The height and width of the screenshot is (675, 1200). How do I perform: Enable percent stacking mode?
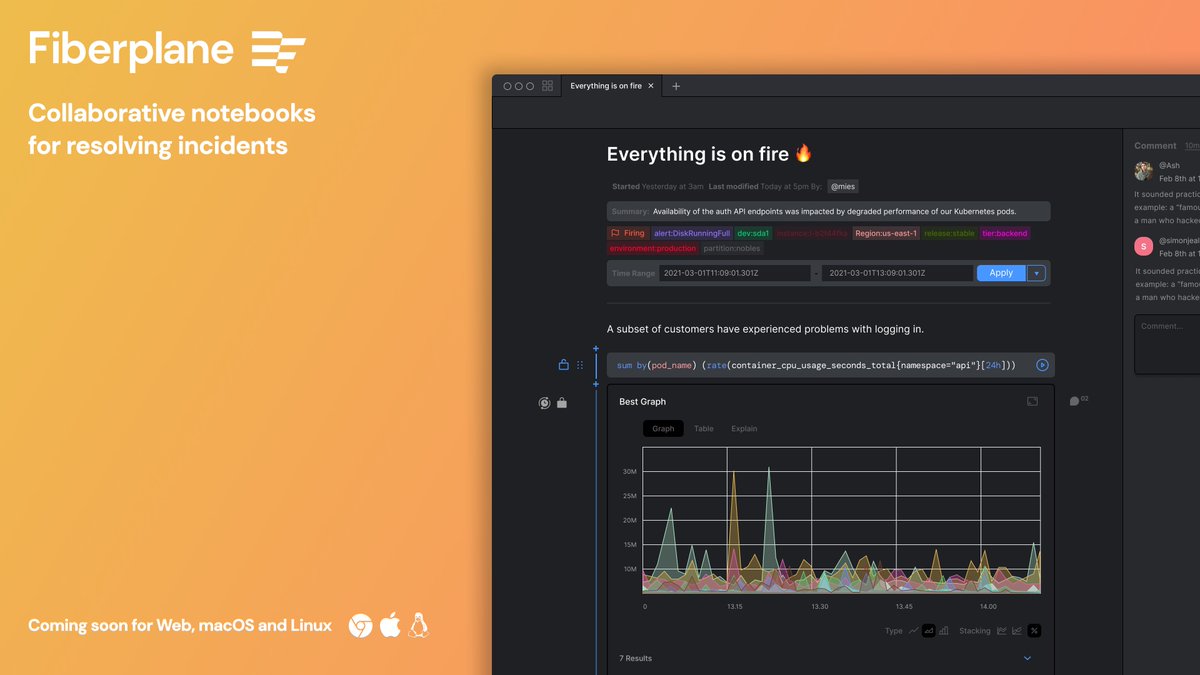(x=1034, y=631)
